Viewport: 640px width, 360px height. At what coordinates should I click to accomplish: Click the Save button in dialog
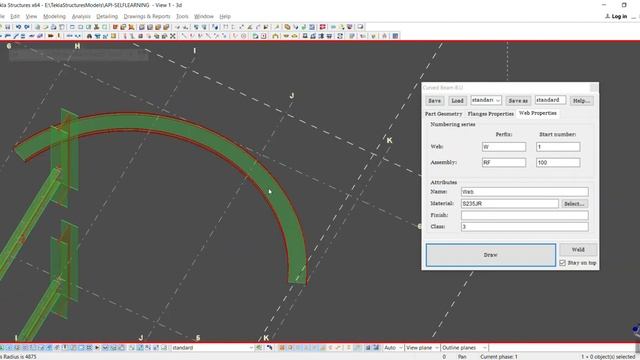pos(434,100)
